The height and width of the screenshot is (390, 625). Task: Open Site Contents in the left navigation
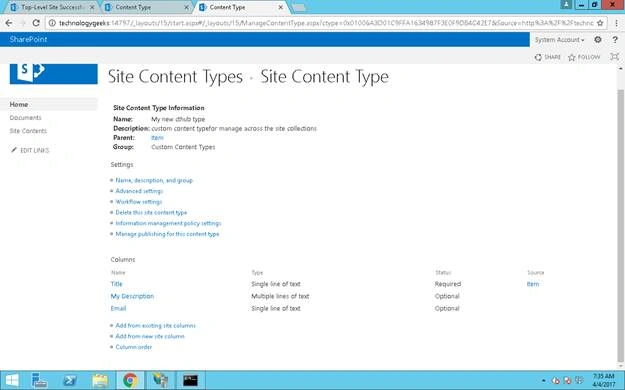[x=28, y=131]
